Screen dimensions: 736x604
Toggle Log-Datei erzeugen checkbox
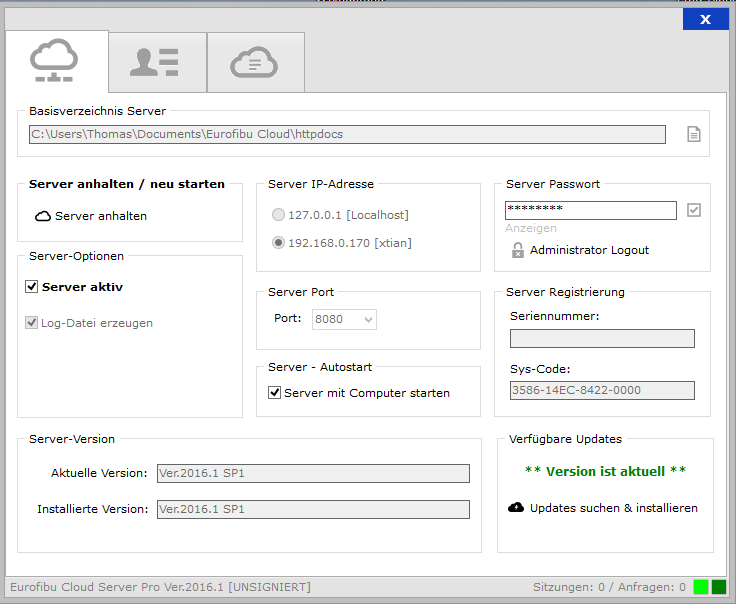(x=31, y=322)
